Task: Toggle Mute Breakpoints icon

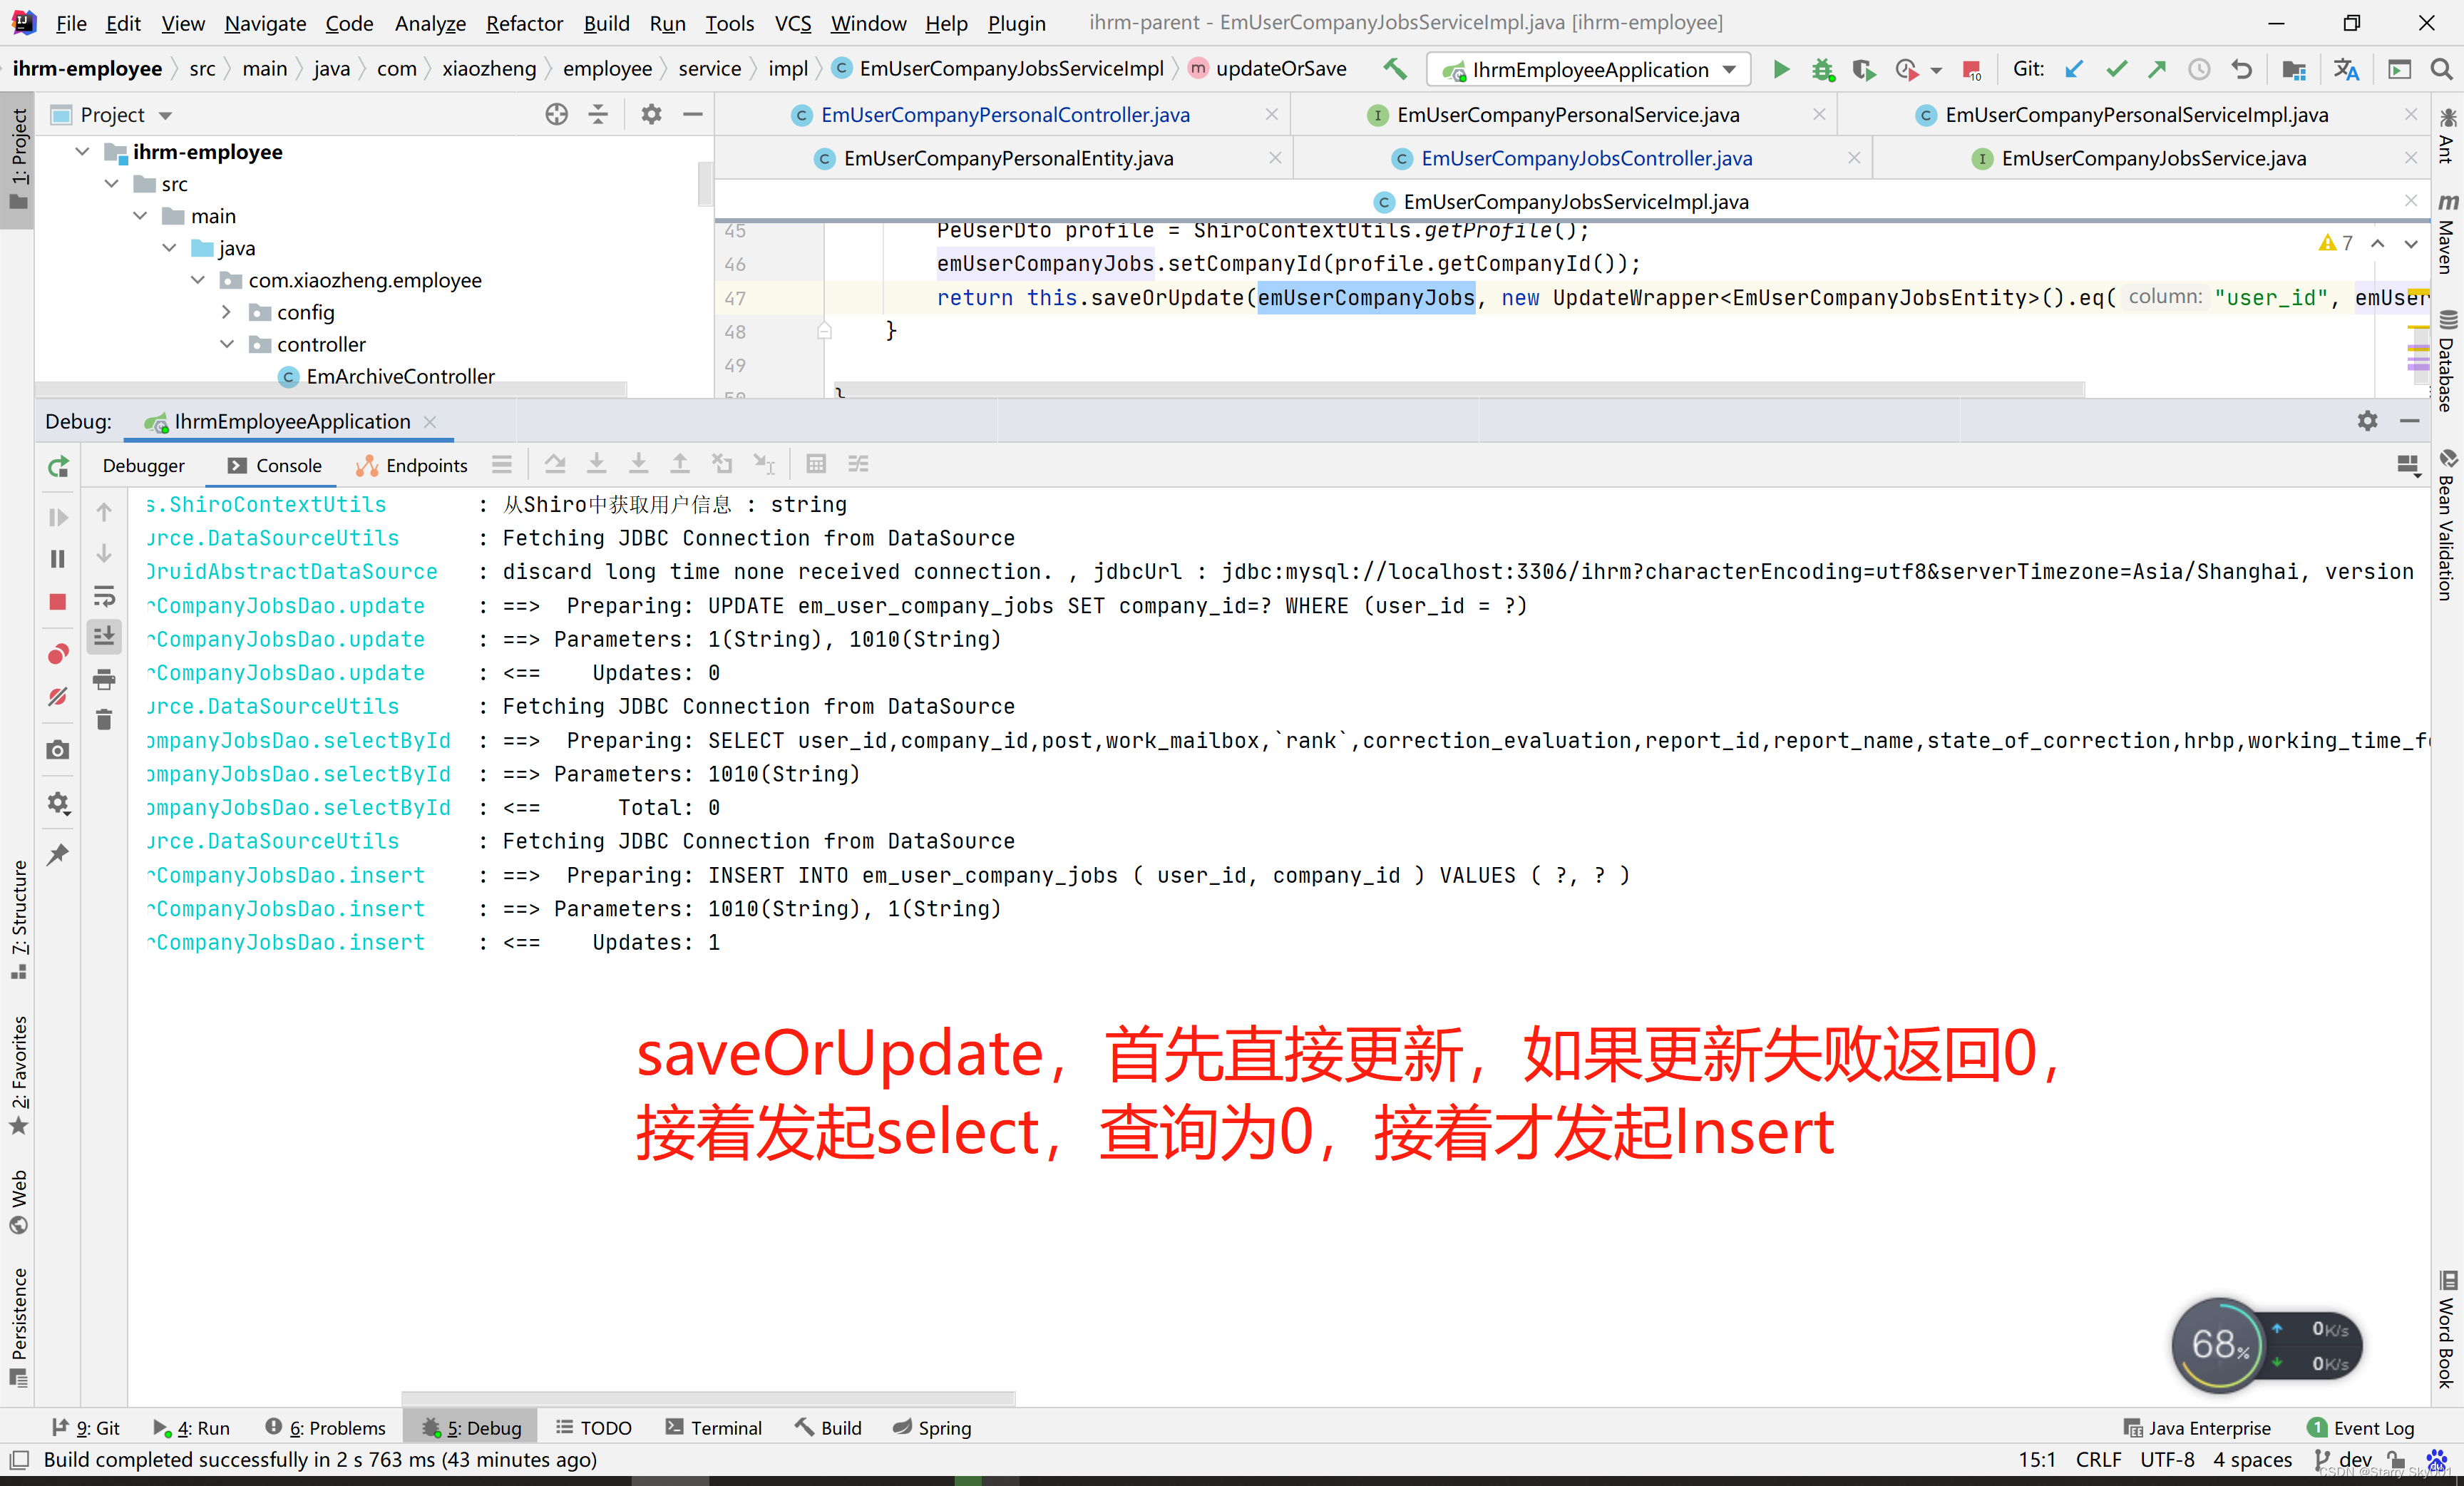Action: pyautogui.click(x=58, y=696)
